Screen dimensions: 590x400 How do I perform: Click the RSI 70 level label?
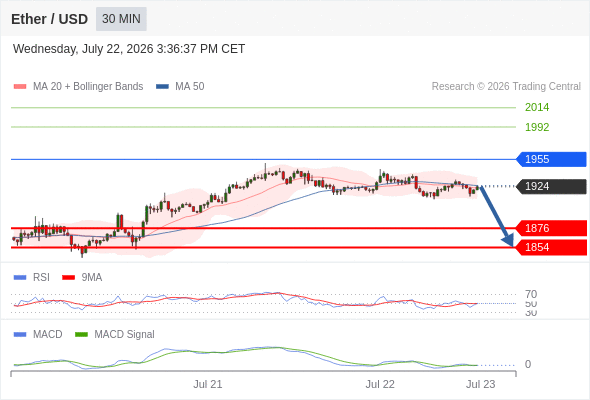point(531,294)
